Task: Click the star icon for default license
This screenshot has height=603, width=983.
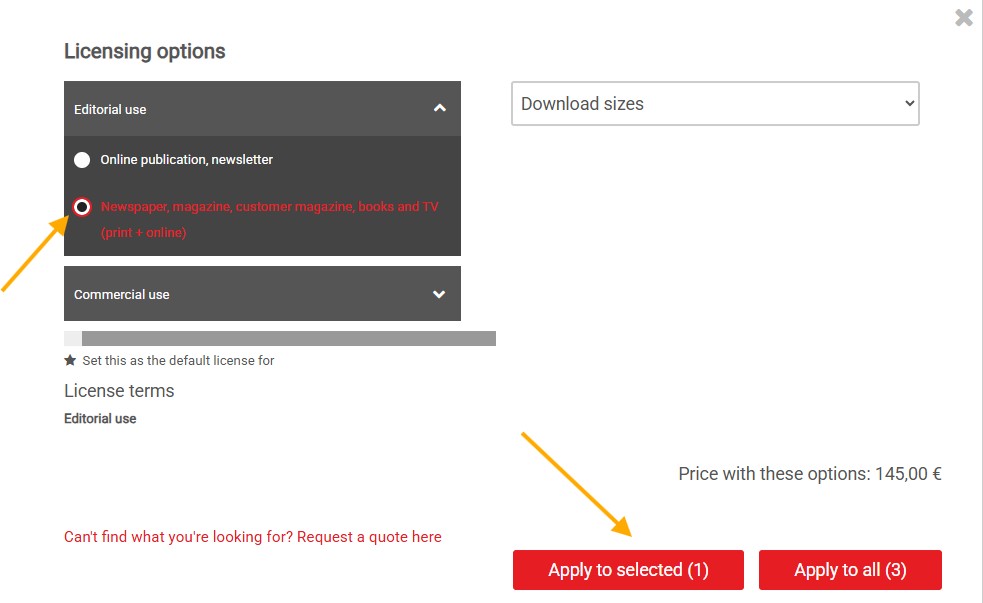Action: click(70, 360)
